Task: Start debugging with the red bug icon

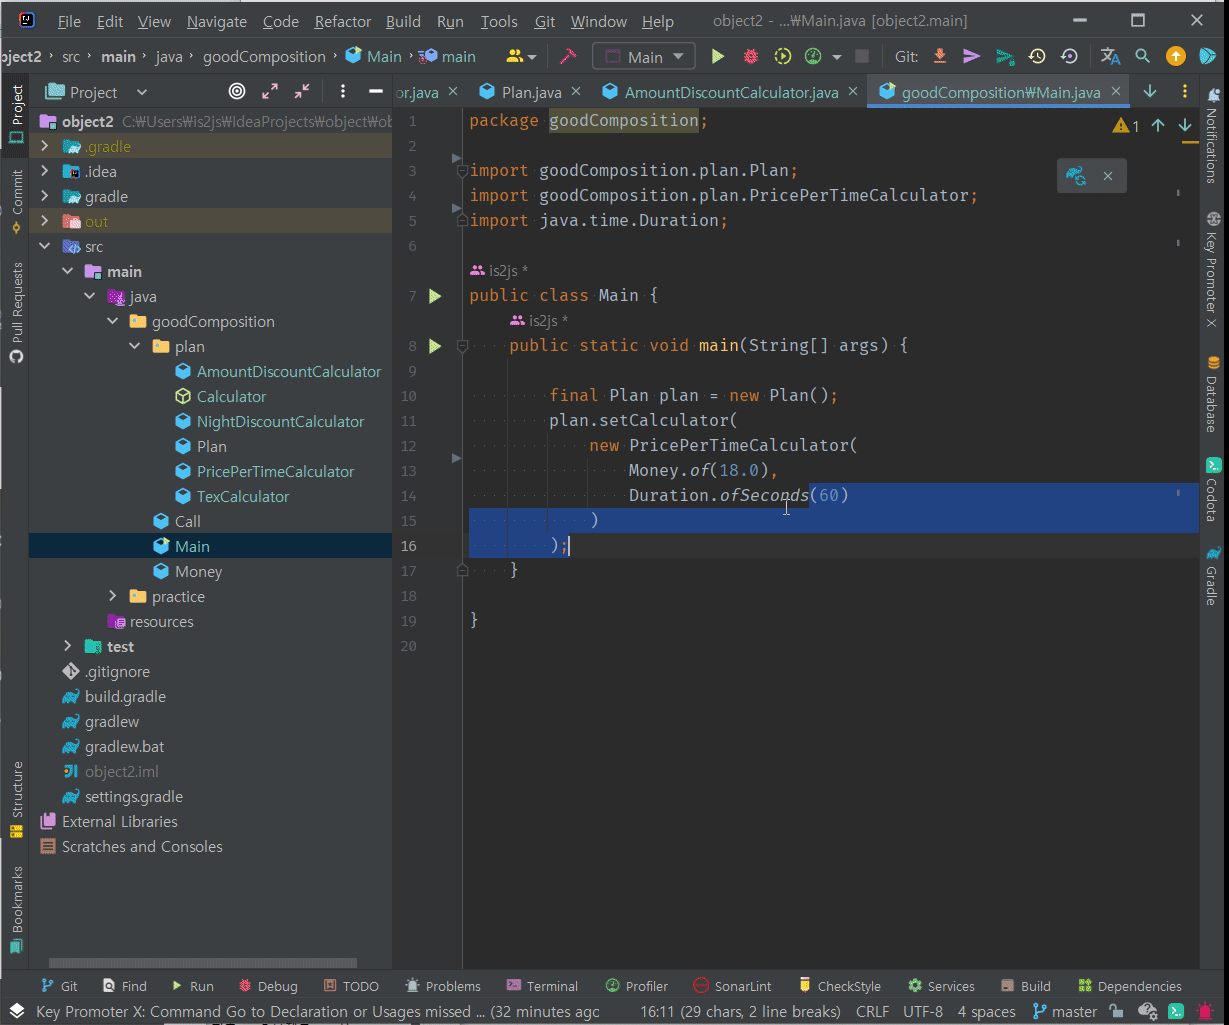Action: (x=750, y=57)
